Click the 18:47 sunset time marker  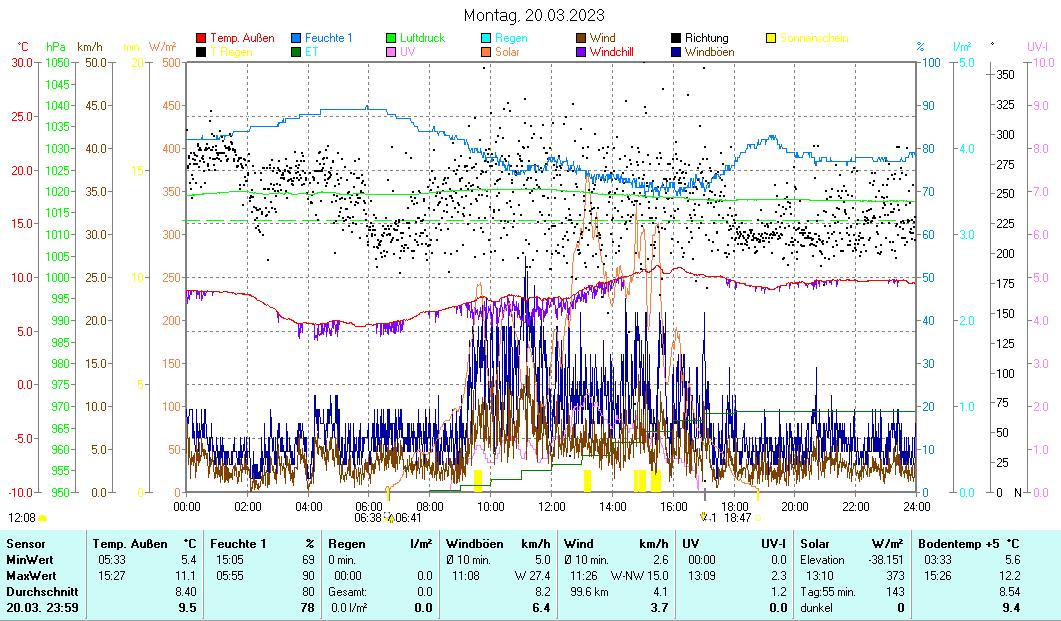(x=737, y=518)
